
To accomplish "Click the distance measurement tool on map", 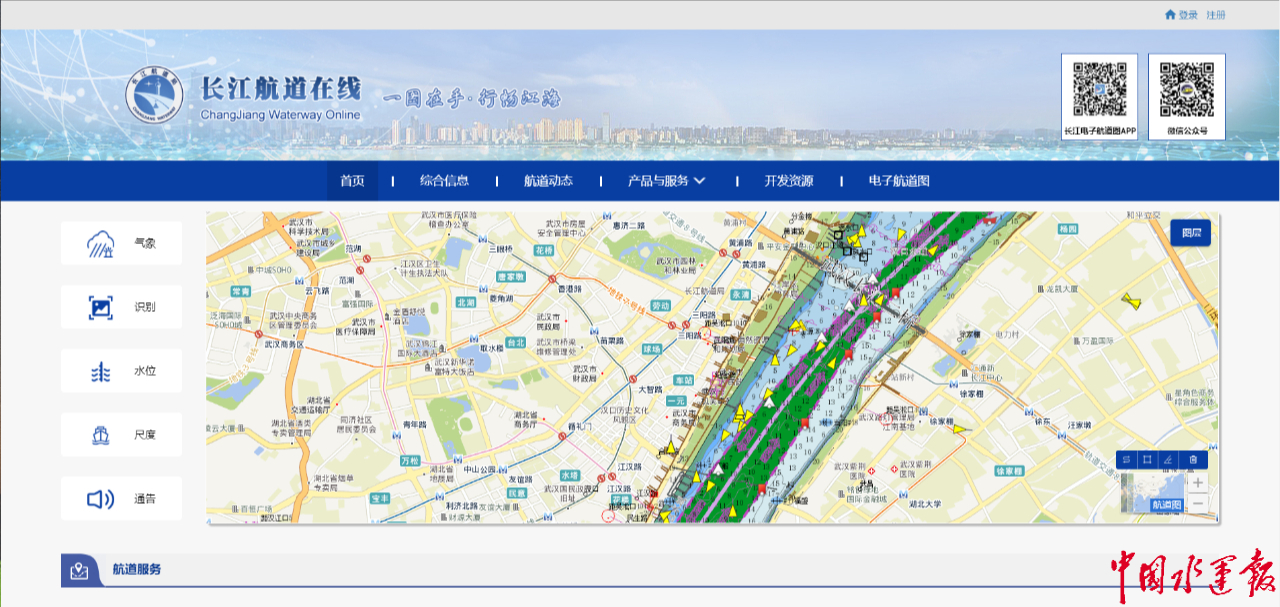I will pyautogui.click(x=1127, y=460).
